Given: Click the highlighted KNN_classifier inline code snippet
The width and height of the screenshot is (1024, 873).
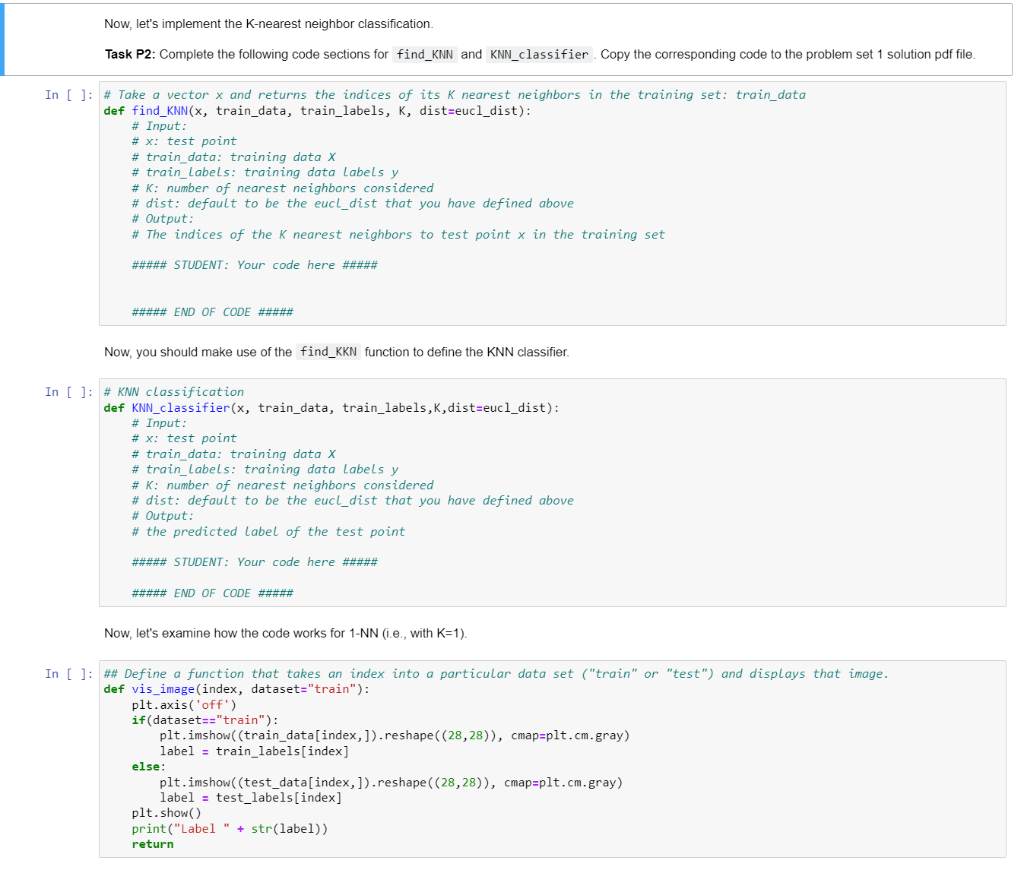Looking at the screenshot, I should [538, 54].
